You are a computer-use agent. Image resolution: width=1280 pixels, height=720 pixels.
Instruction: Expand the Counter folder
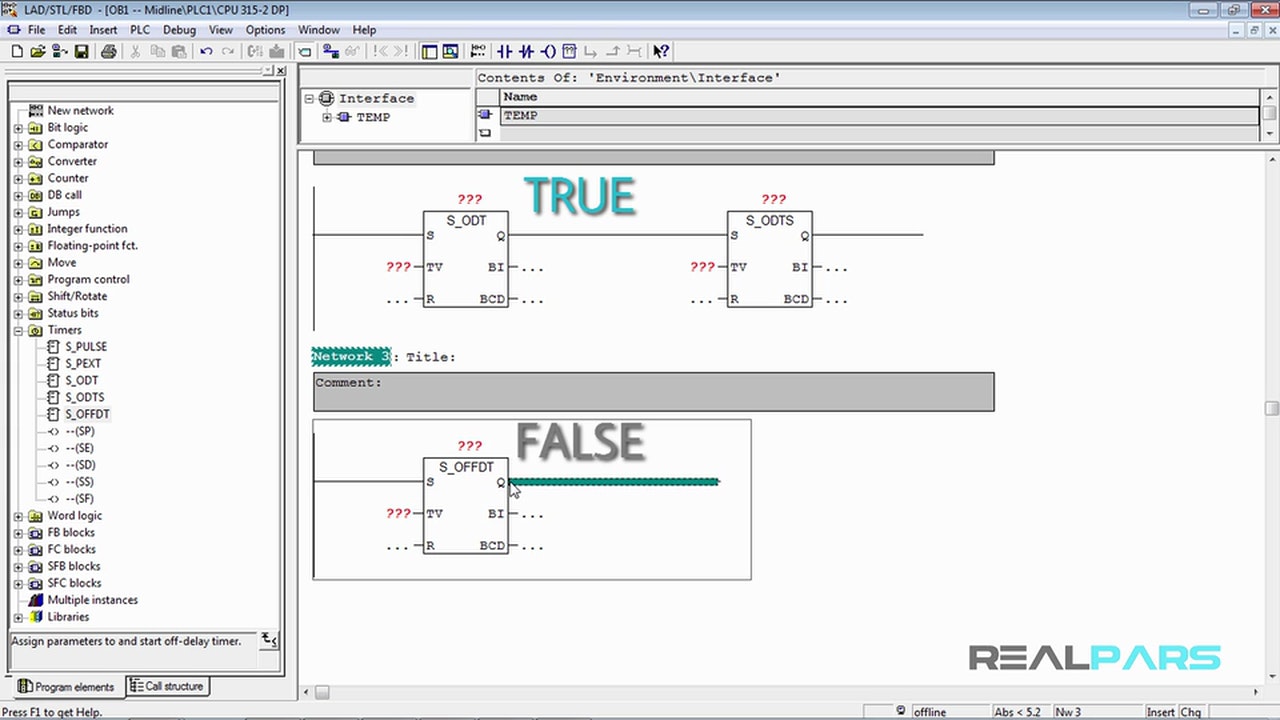click(x=18, y=179)
